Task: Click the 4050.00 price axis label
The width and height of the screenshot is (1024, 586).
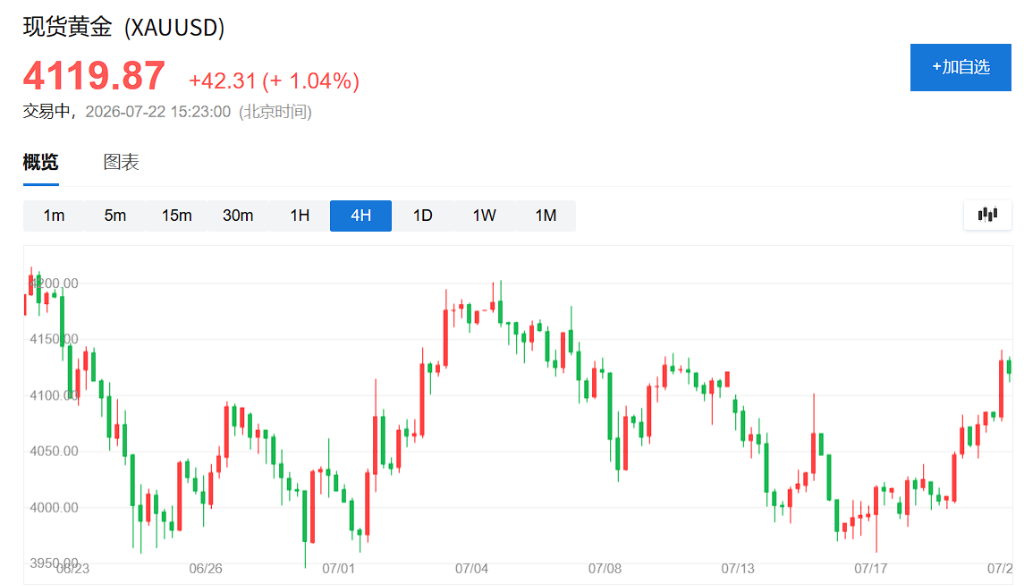Action: tap(54, 451)
